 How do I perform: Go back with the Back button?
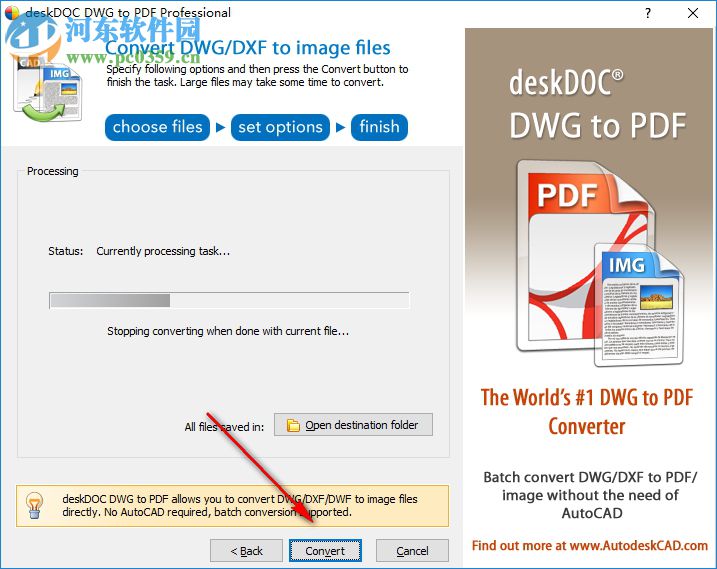tap(246, 550)
